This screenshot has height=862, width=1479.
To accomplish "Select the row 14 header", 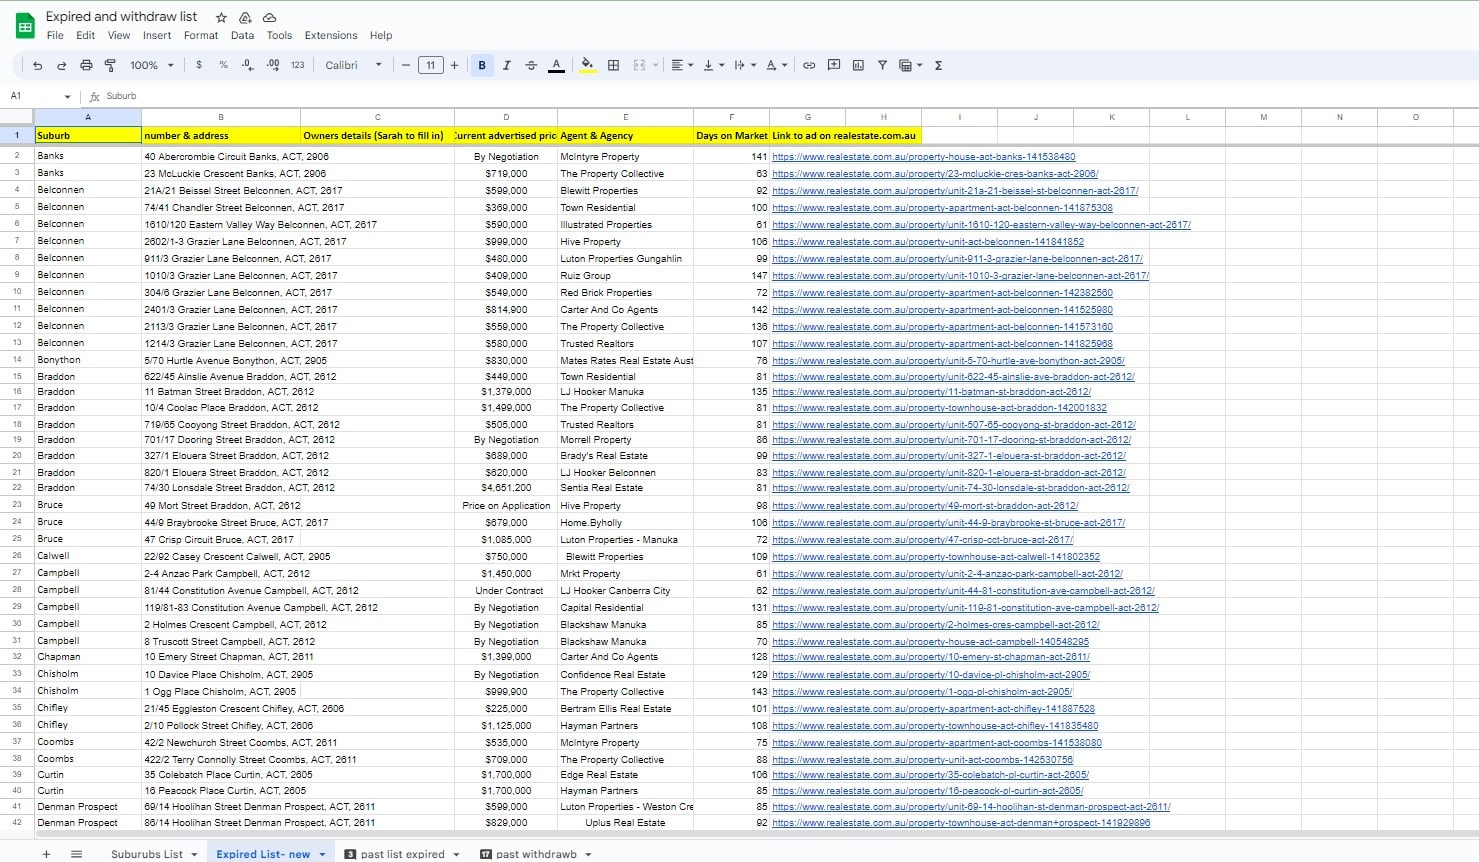I will pos(17,360).
